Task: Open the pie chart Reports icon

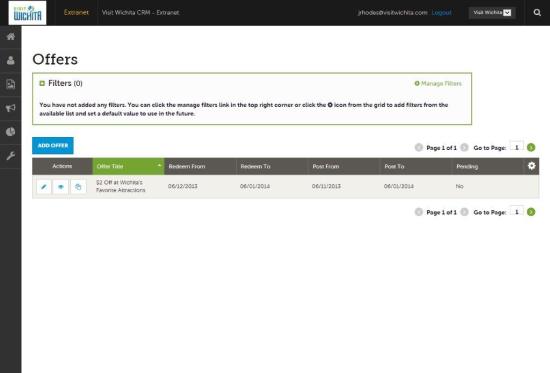Action: click(11, 132)
